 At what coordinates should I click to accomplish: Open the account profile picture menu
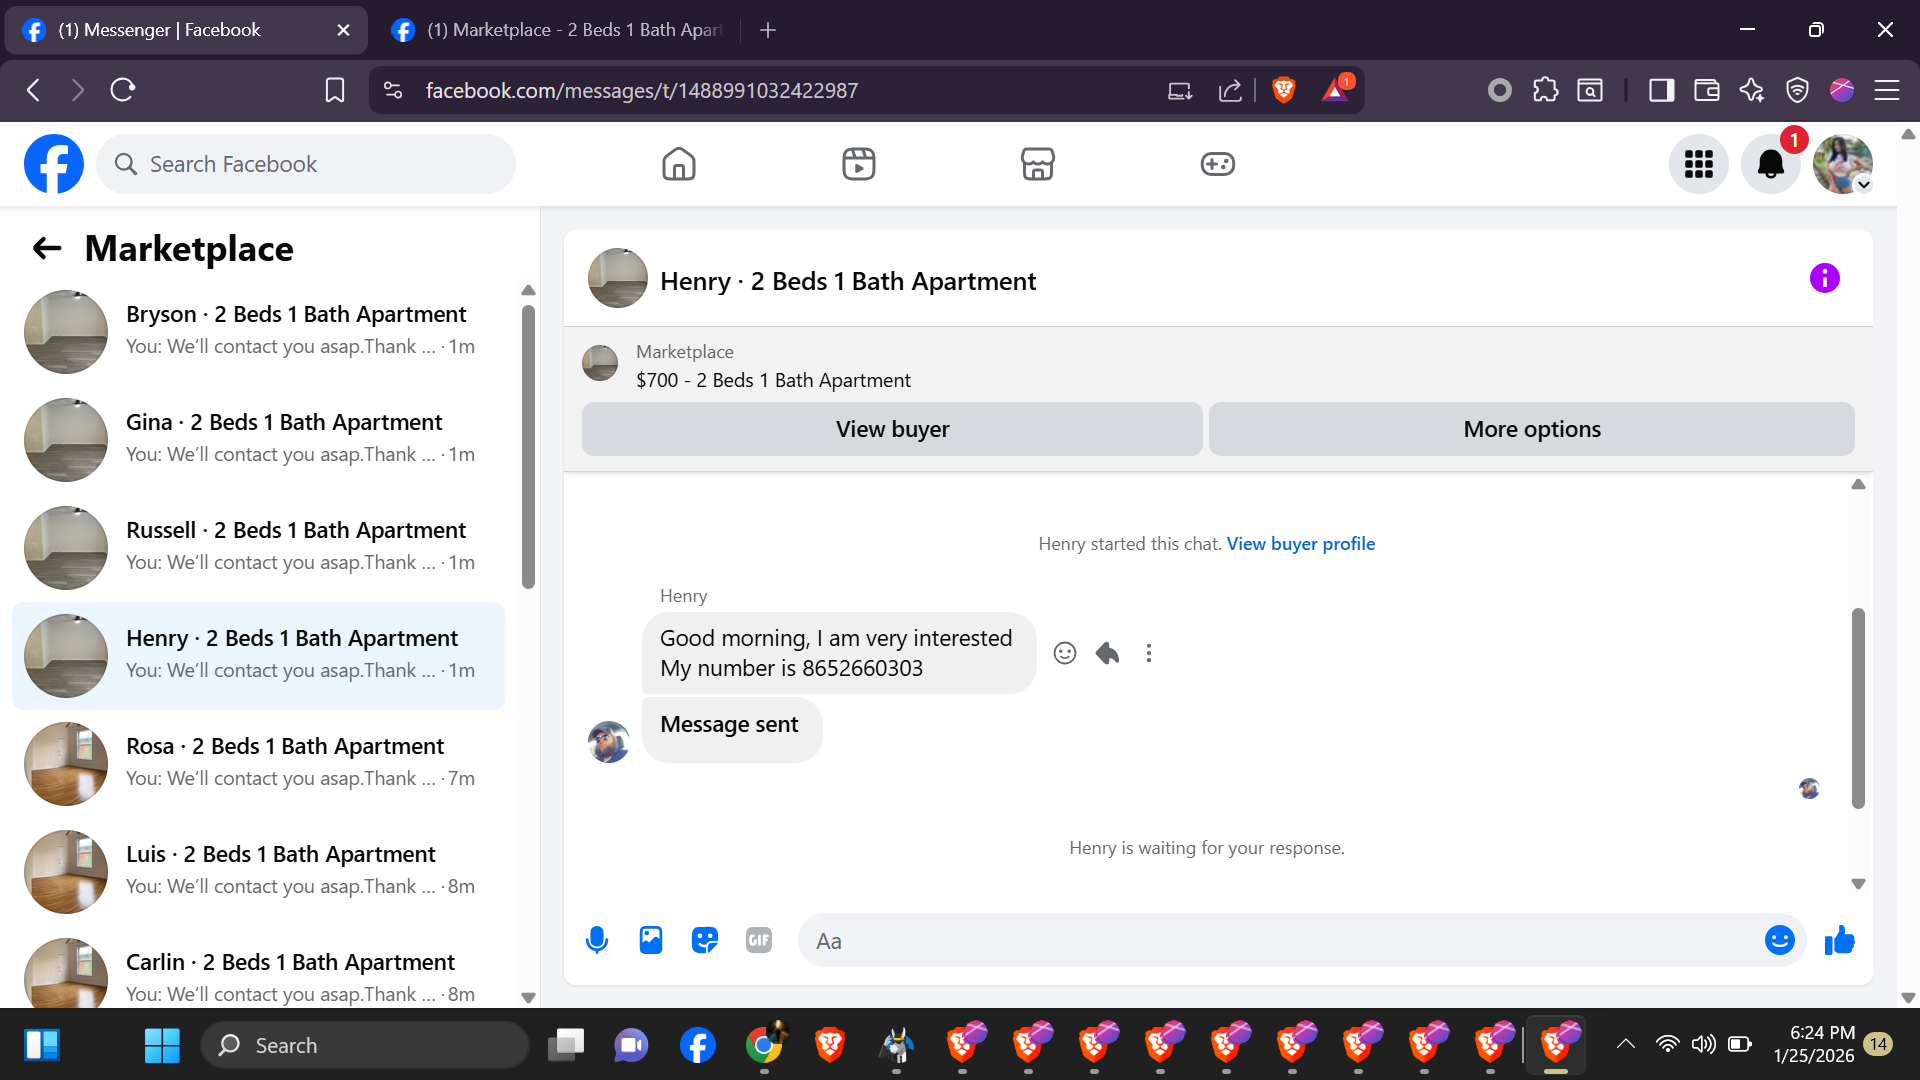pos(1843,164)
